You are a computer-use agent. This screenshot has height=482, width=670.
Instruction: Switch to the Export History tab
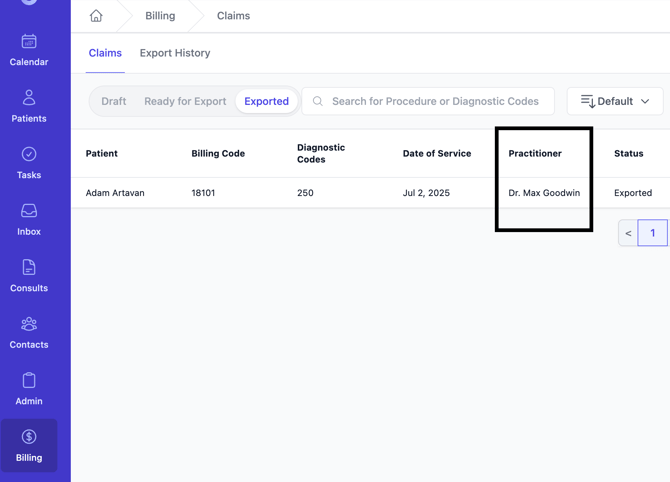point(175,53)
